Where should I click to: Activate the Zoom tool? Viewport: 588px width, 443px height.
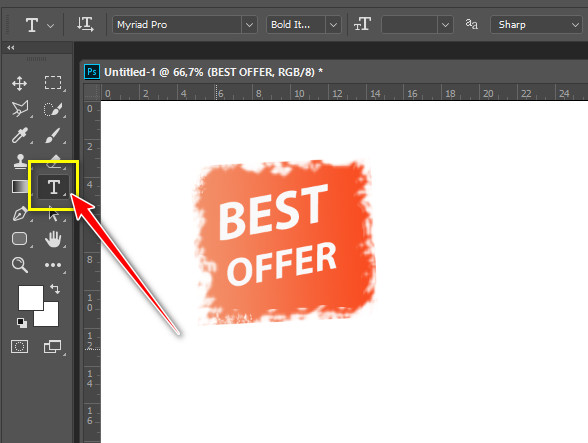point(20,265)
